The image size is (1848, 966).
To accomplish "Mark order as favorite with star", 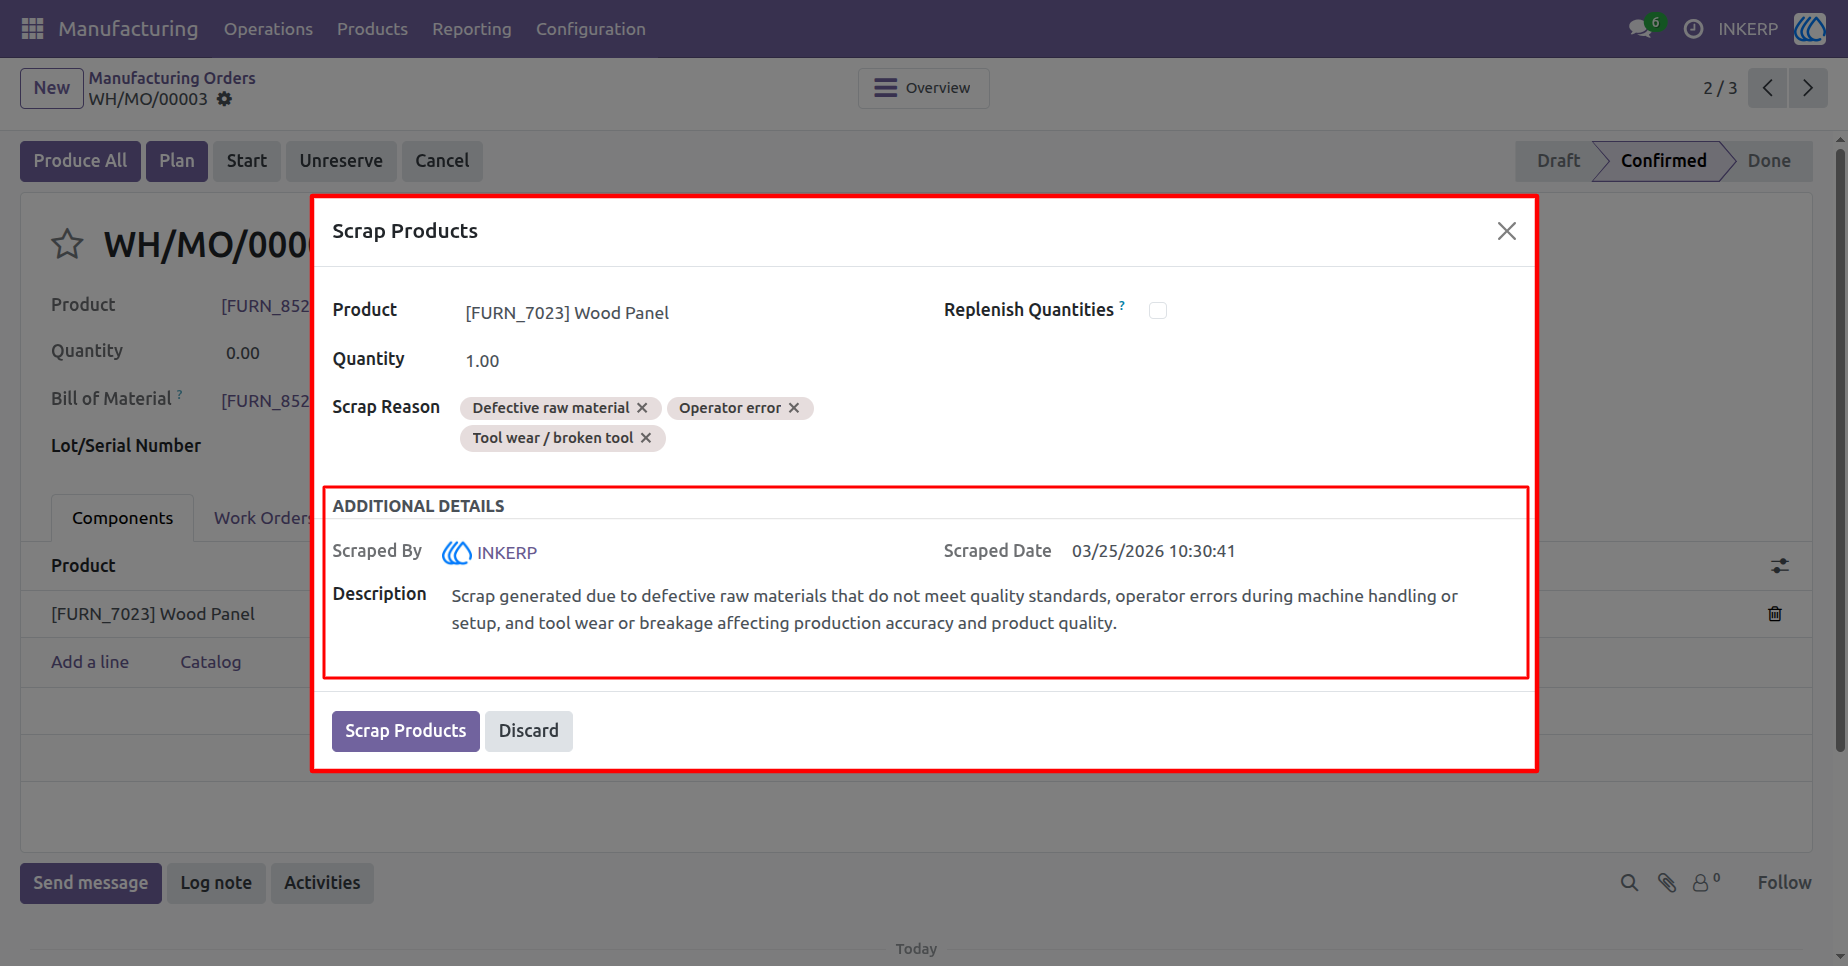I will click(x=67, y=244).
